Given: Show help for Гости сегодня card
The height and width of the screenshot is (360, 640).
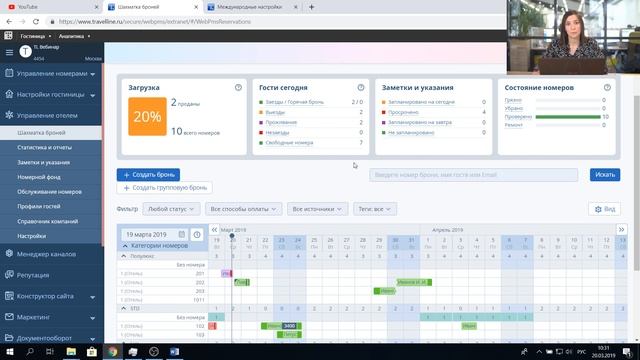Looking at the screenshot, I should [361, 87].
